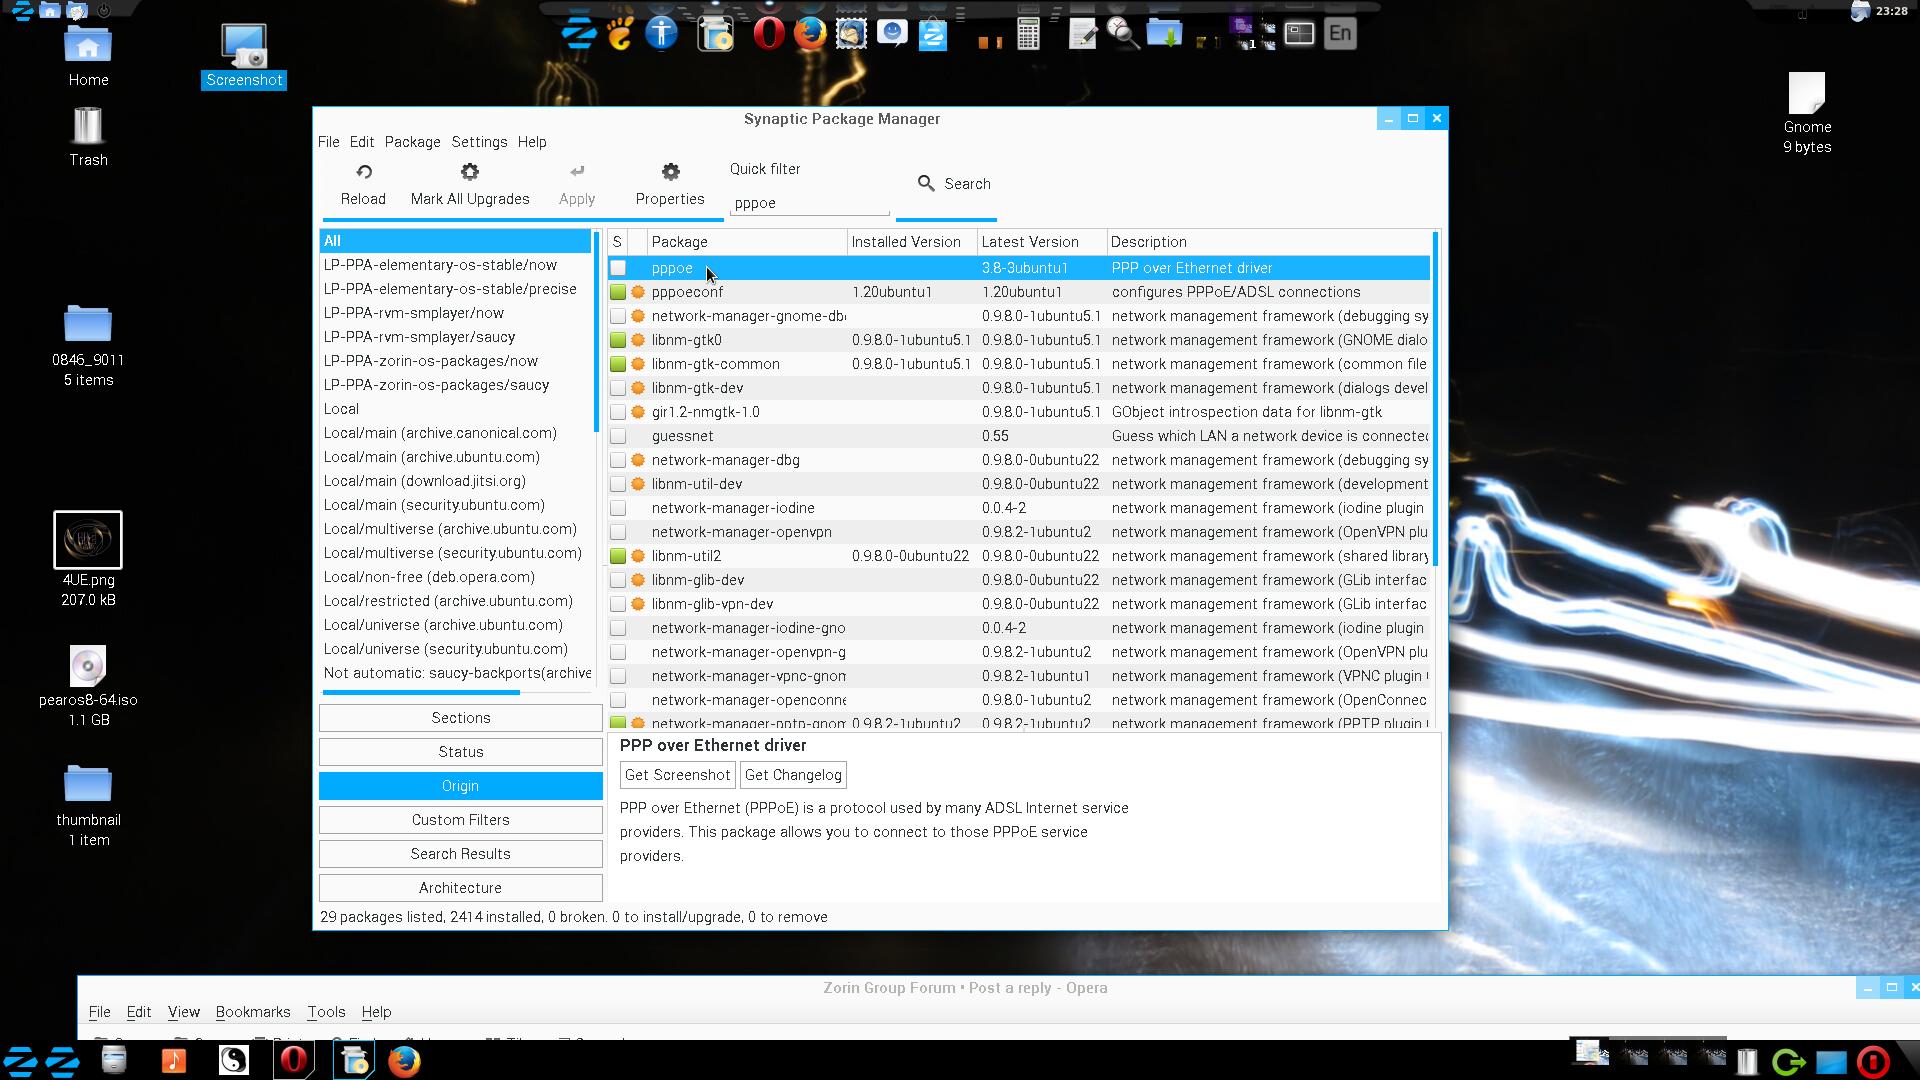Open the Settings menu
This screenshot has width=1920, height=1080.
[x=479, y=142]
